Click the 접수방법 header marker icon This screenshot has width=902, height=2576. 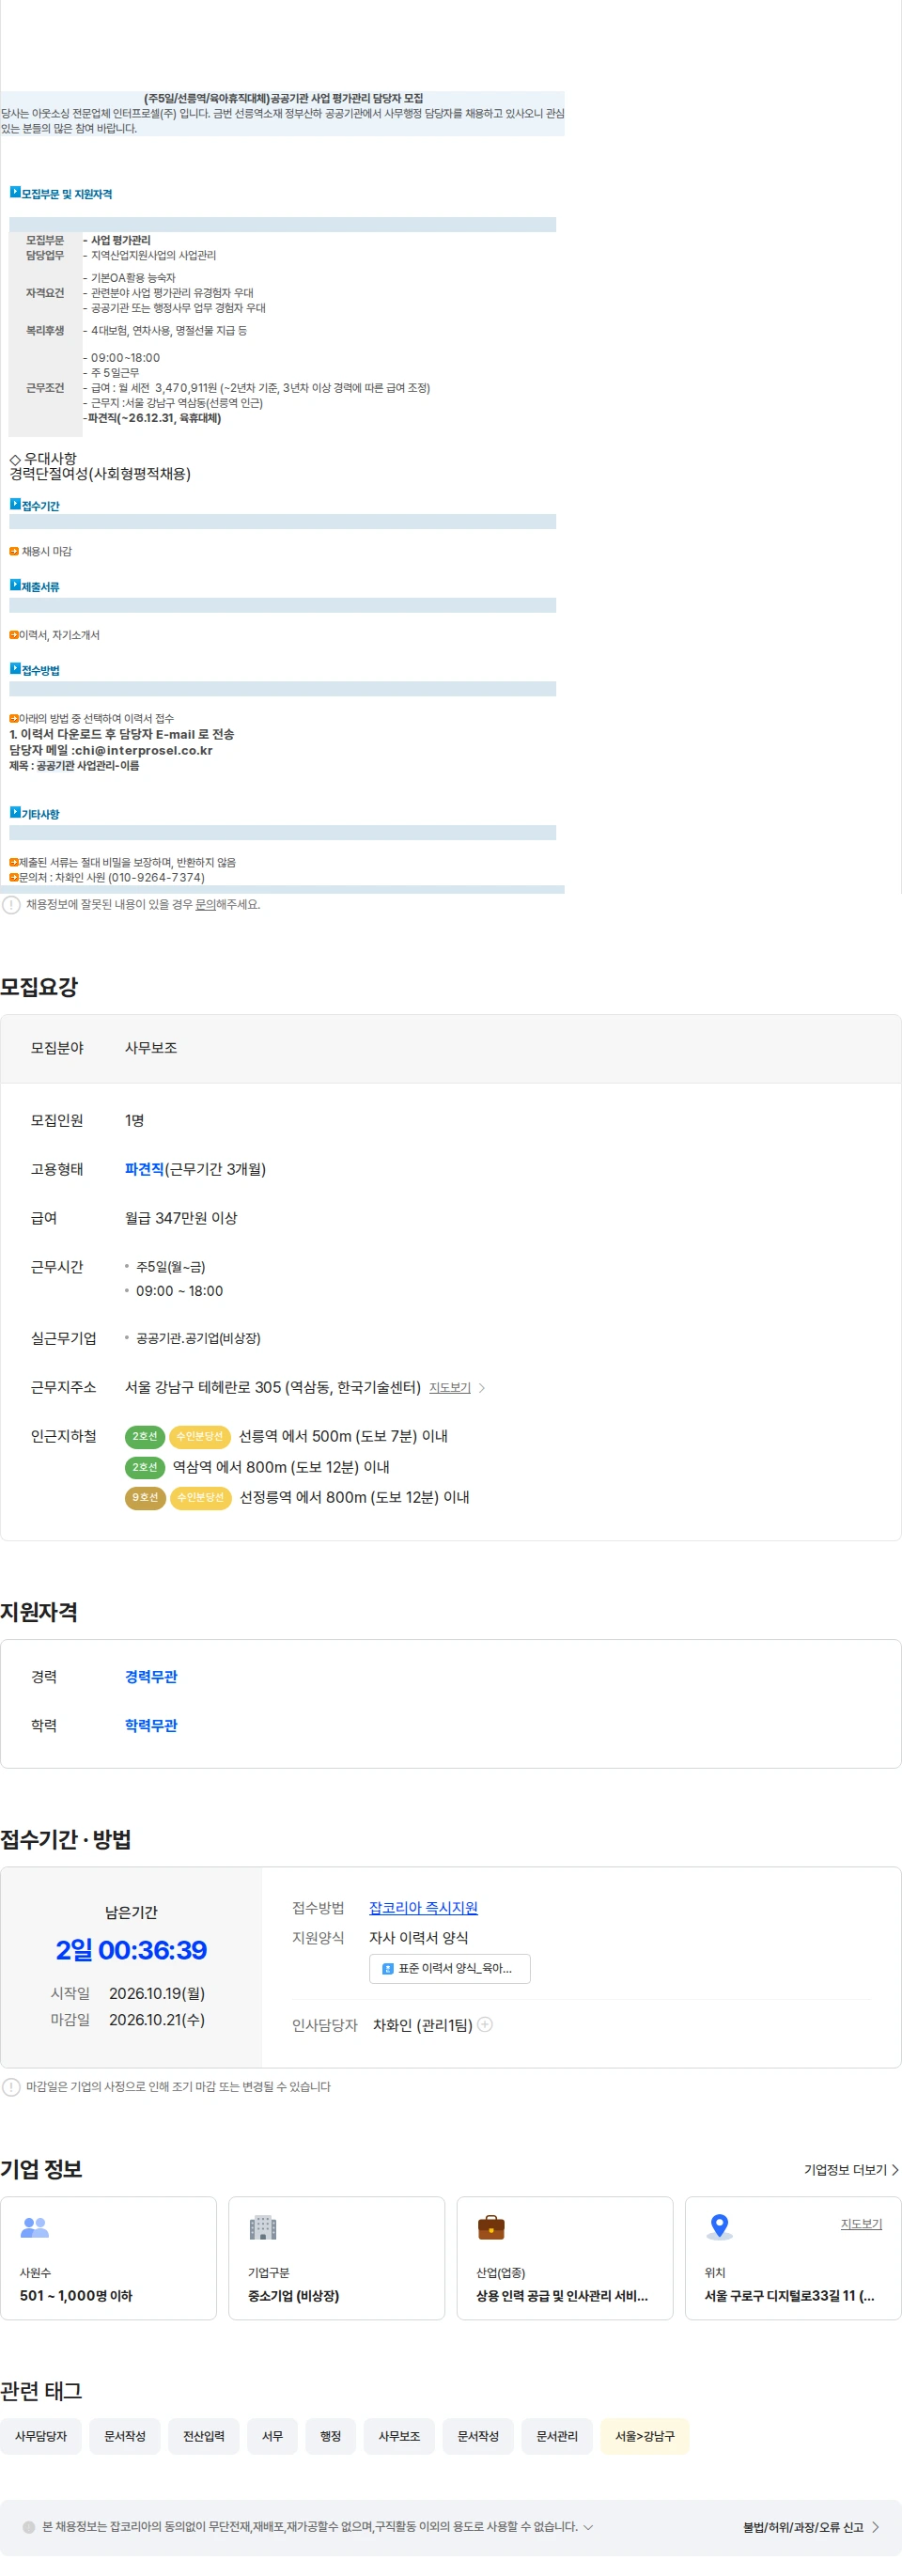(15, 668)
